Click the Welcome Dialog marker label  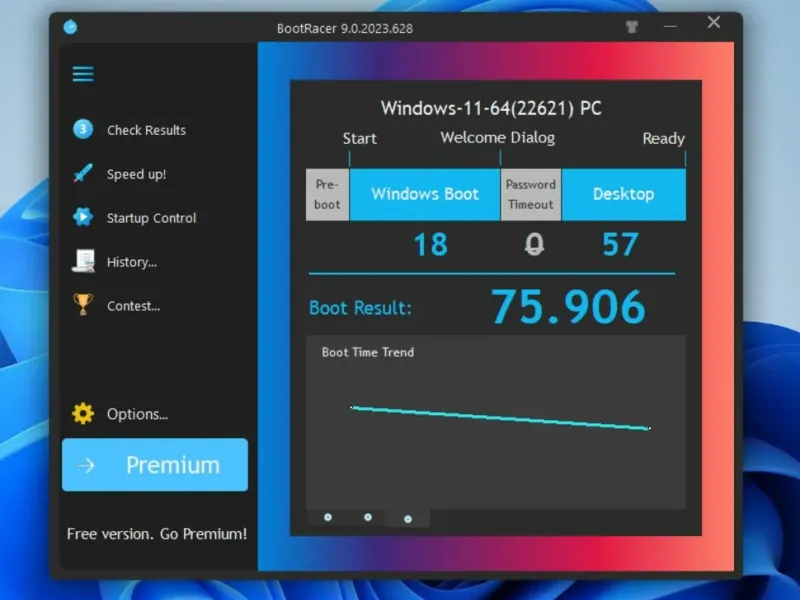click(497, 138)
